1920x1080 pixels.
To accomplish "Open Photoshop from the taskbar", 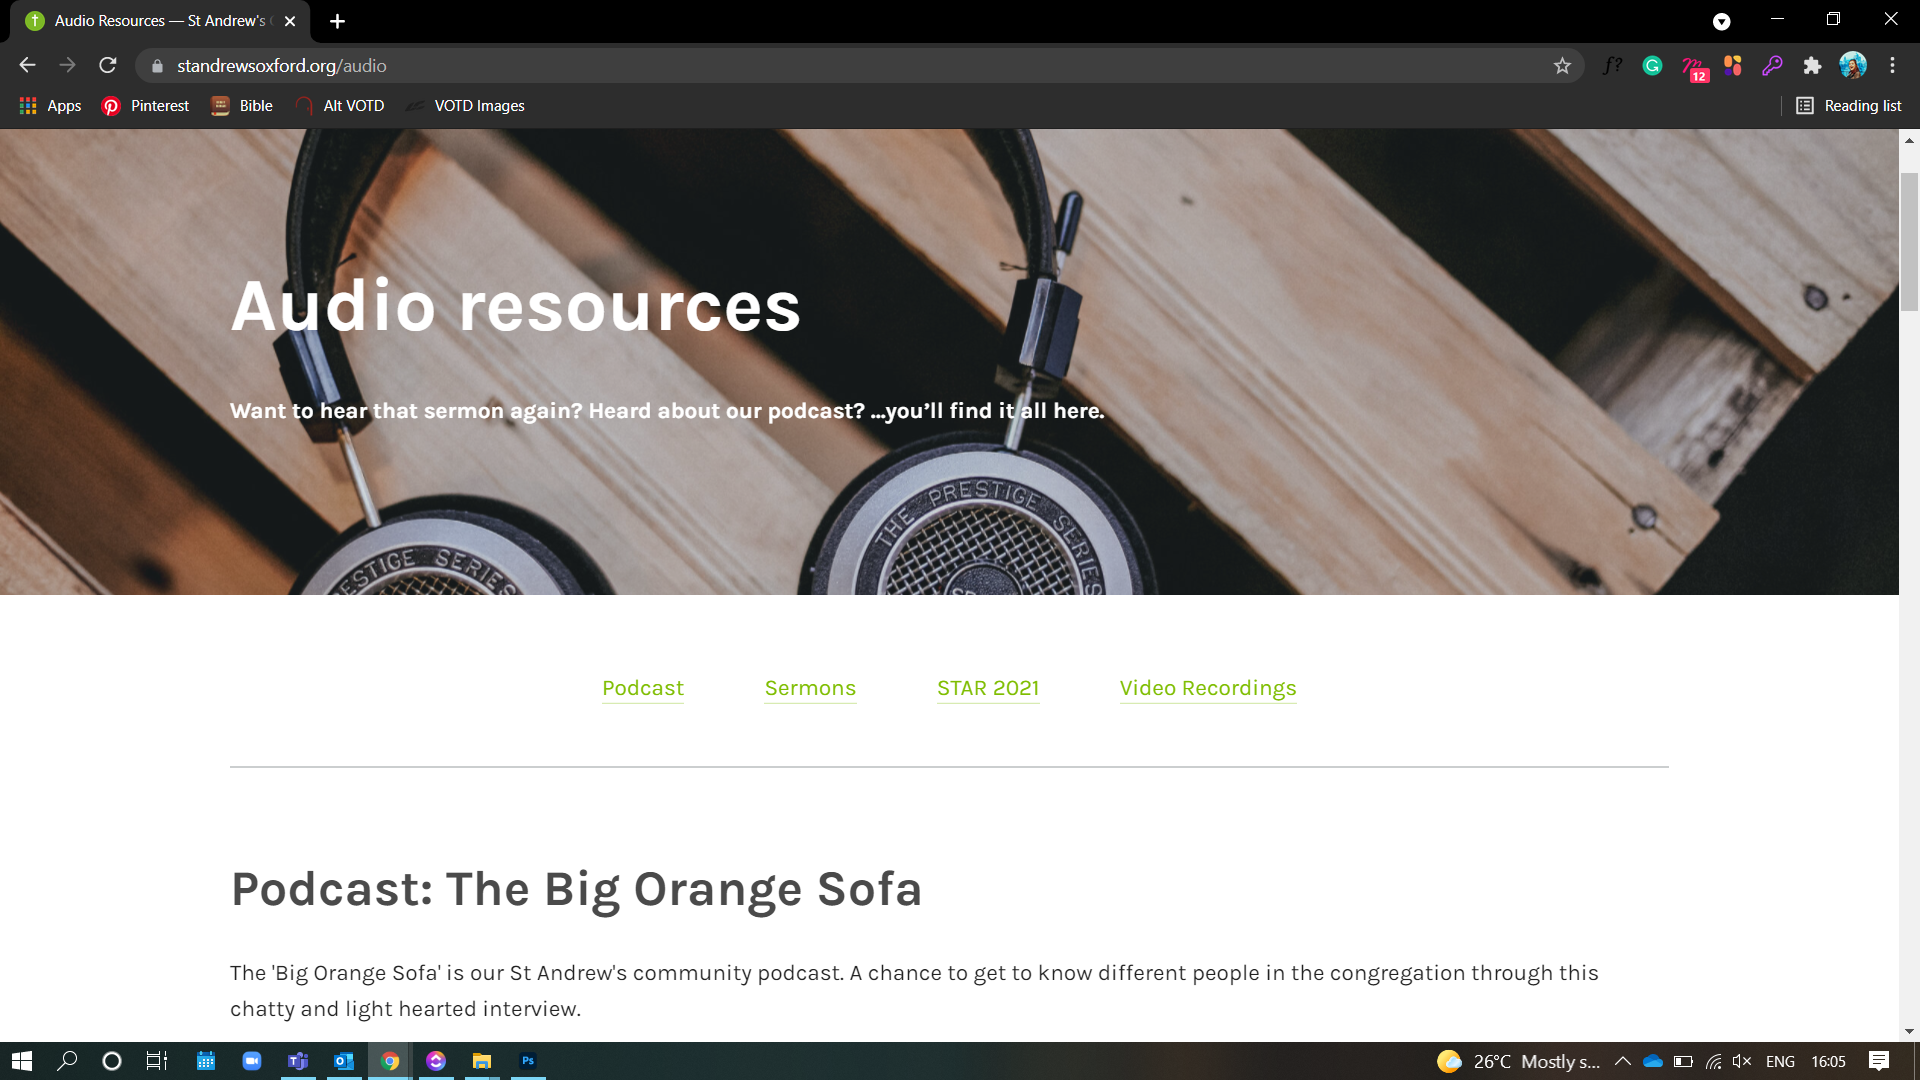I will coord(528,1061).
